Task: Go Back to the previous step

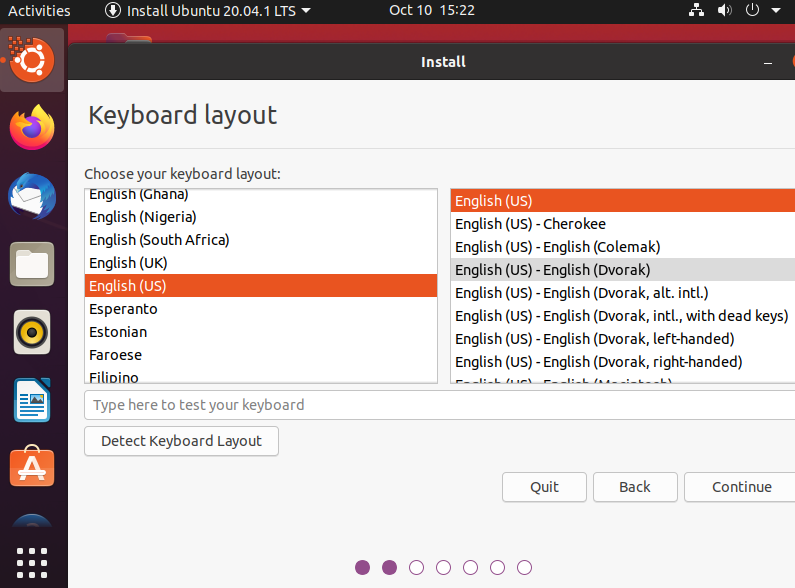Action: [x=635, y=487]
